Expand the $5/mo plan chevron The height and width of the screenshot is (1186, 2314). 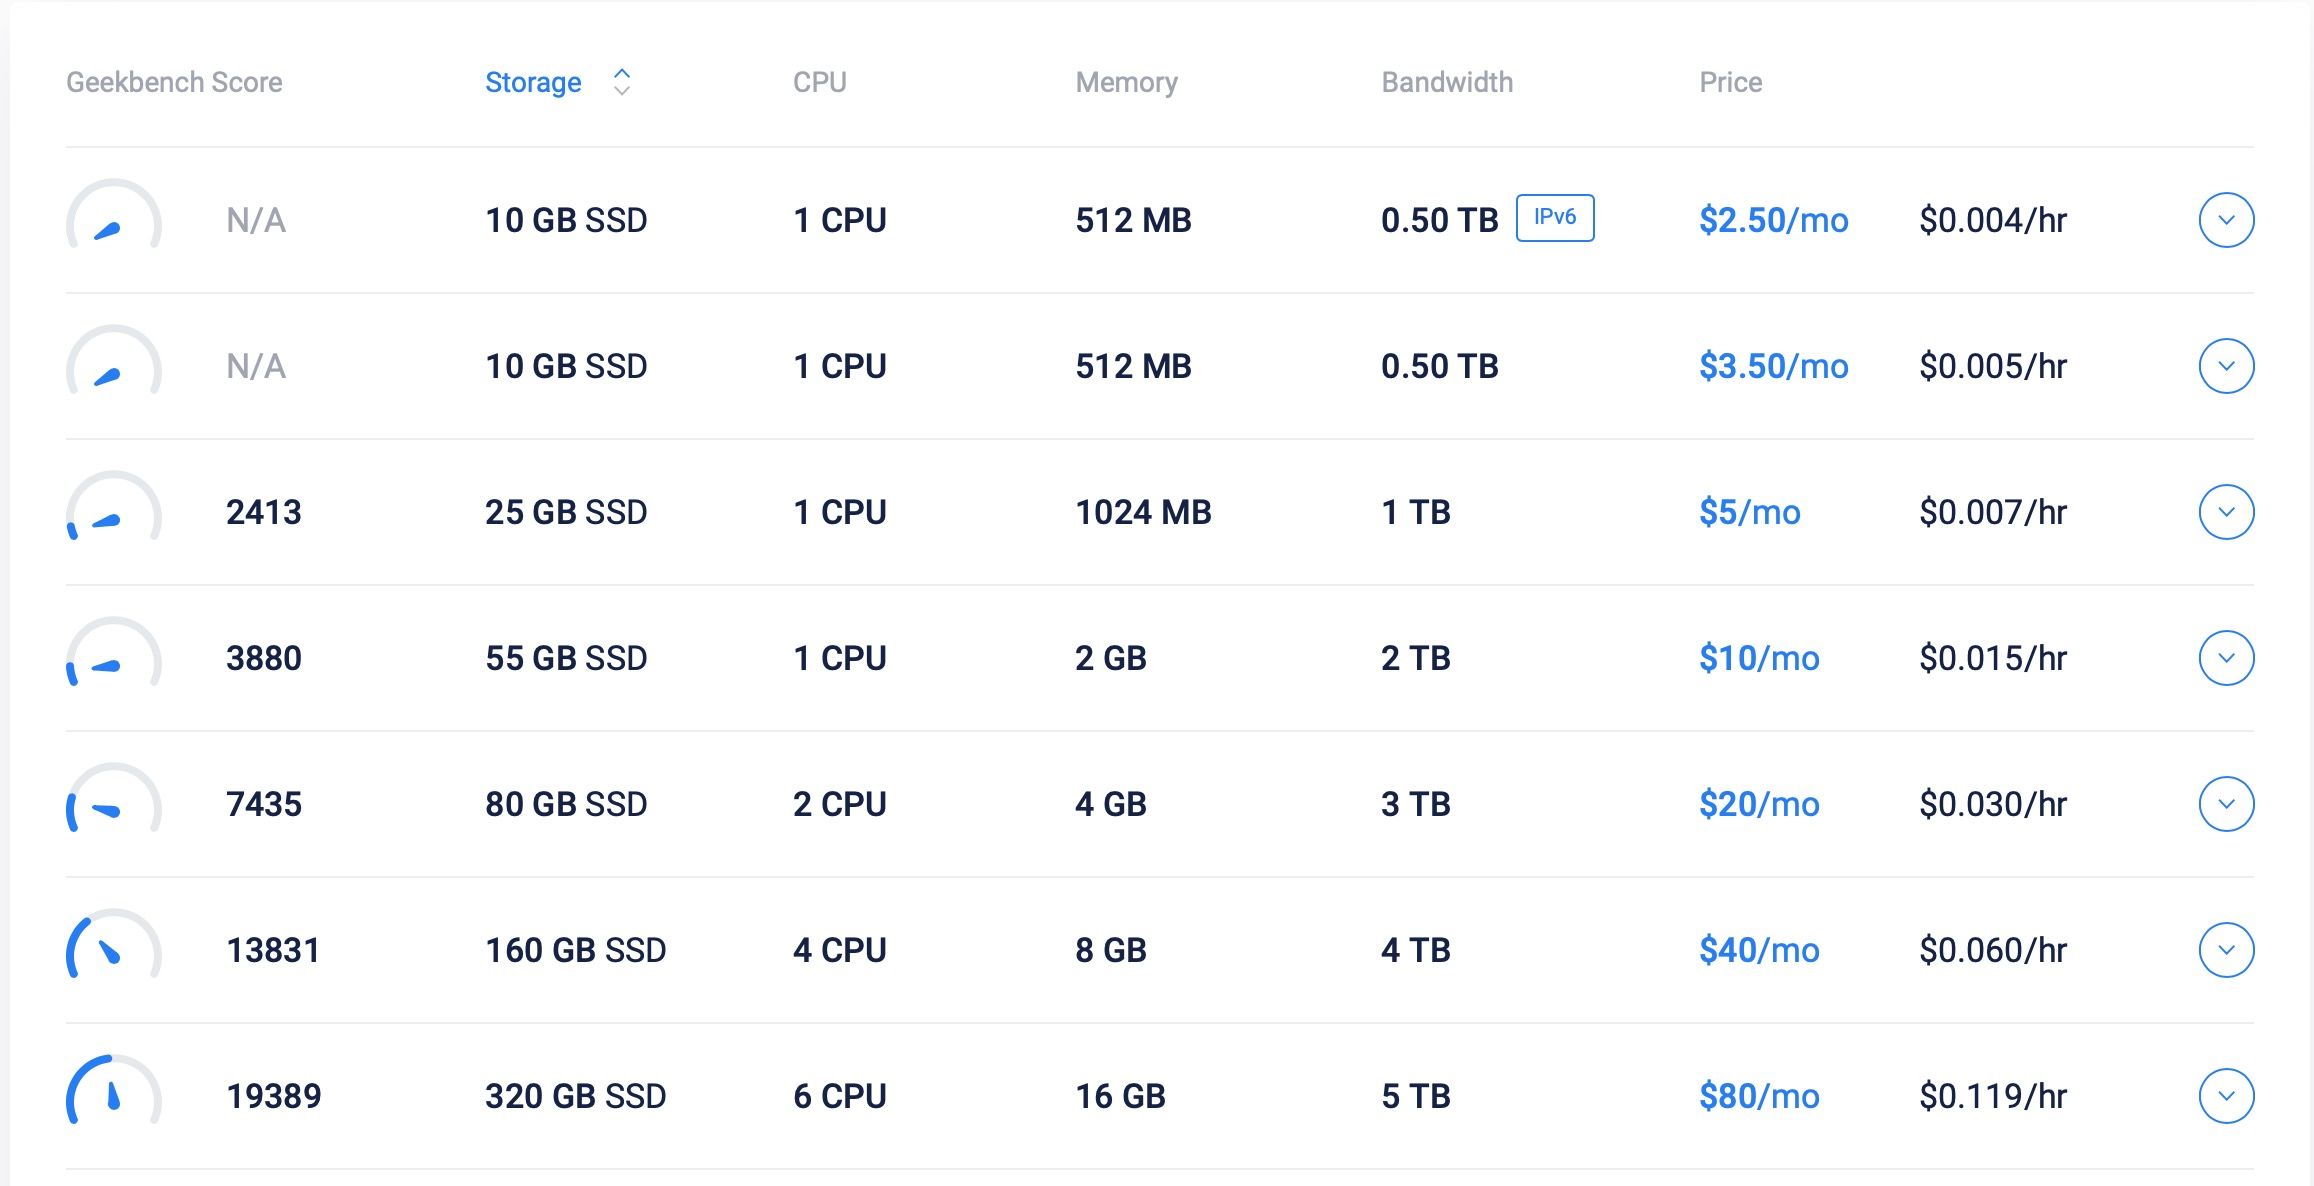pyautogui.click(x=2226, y=512)
